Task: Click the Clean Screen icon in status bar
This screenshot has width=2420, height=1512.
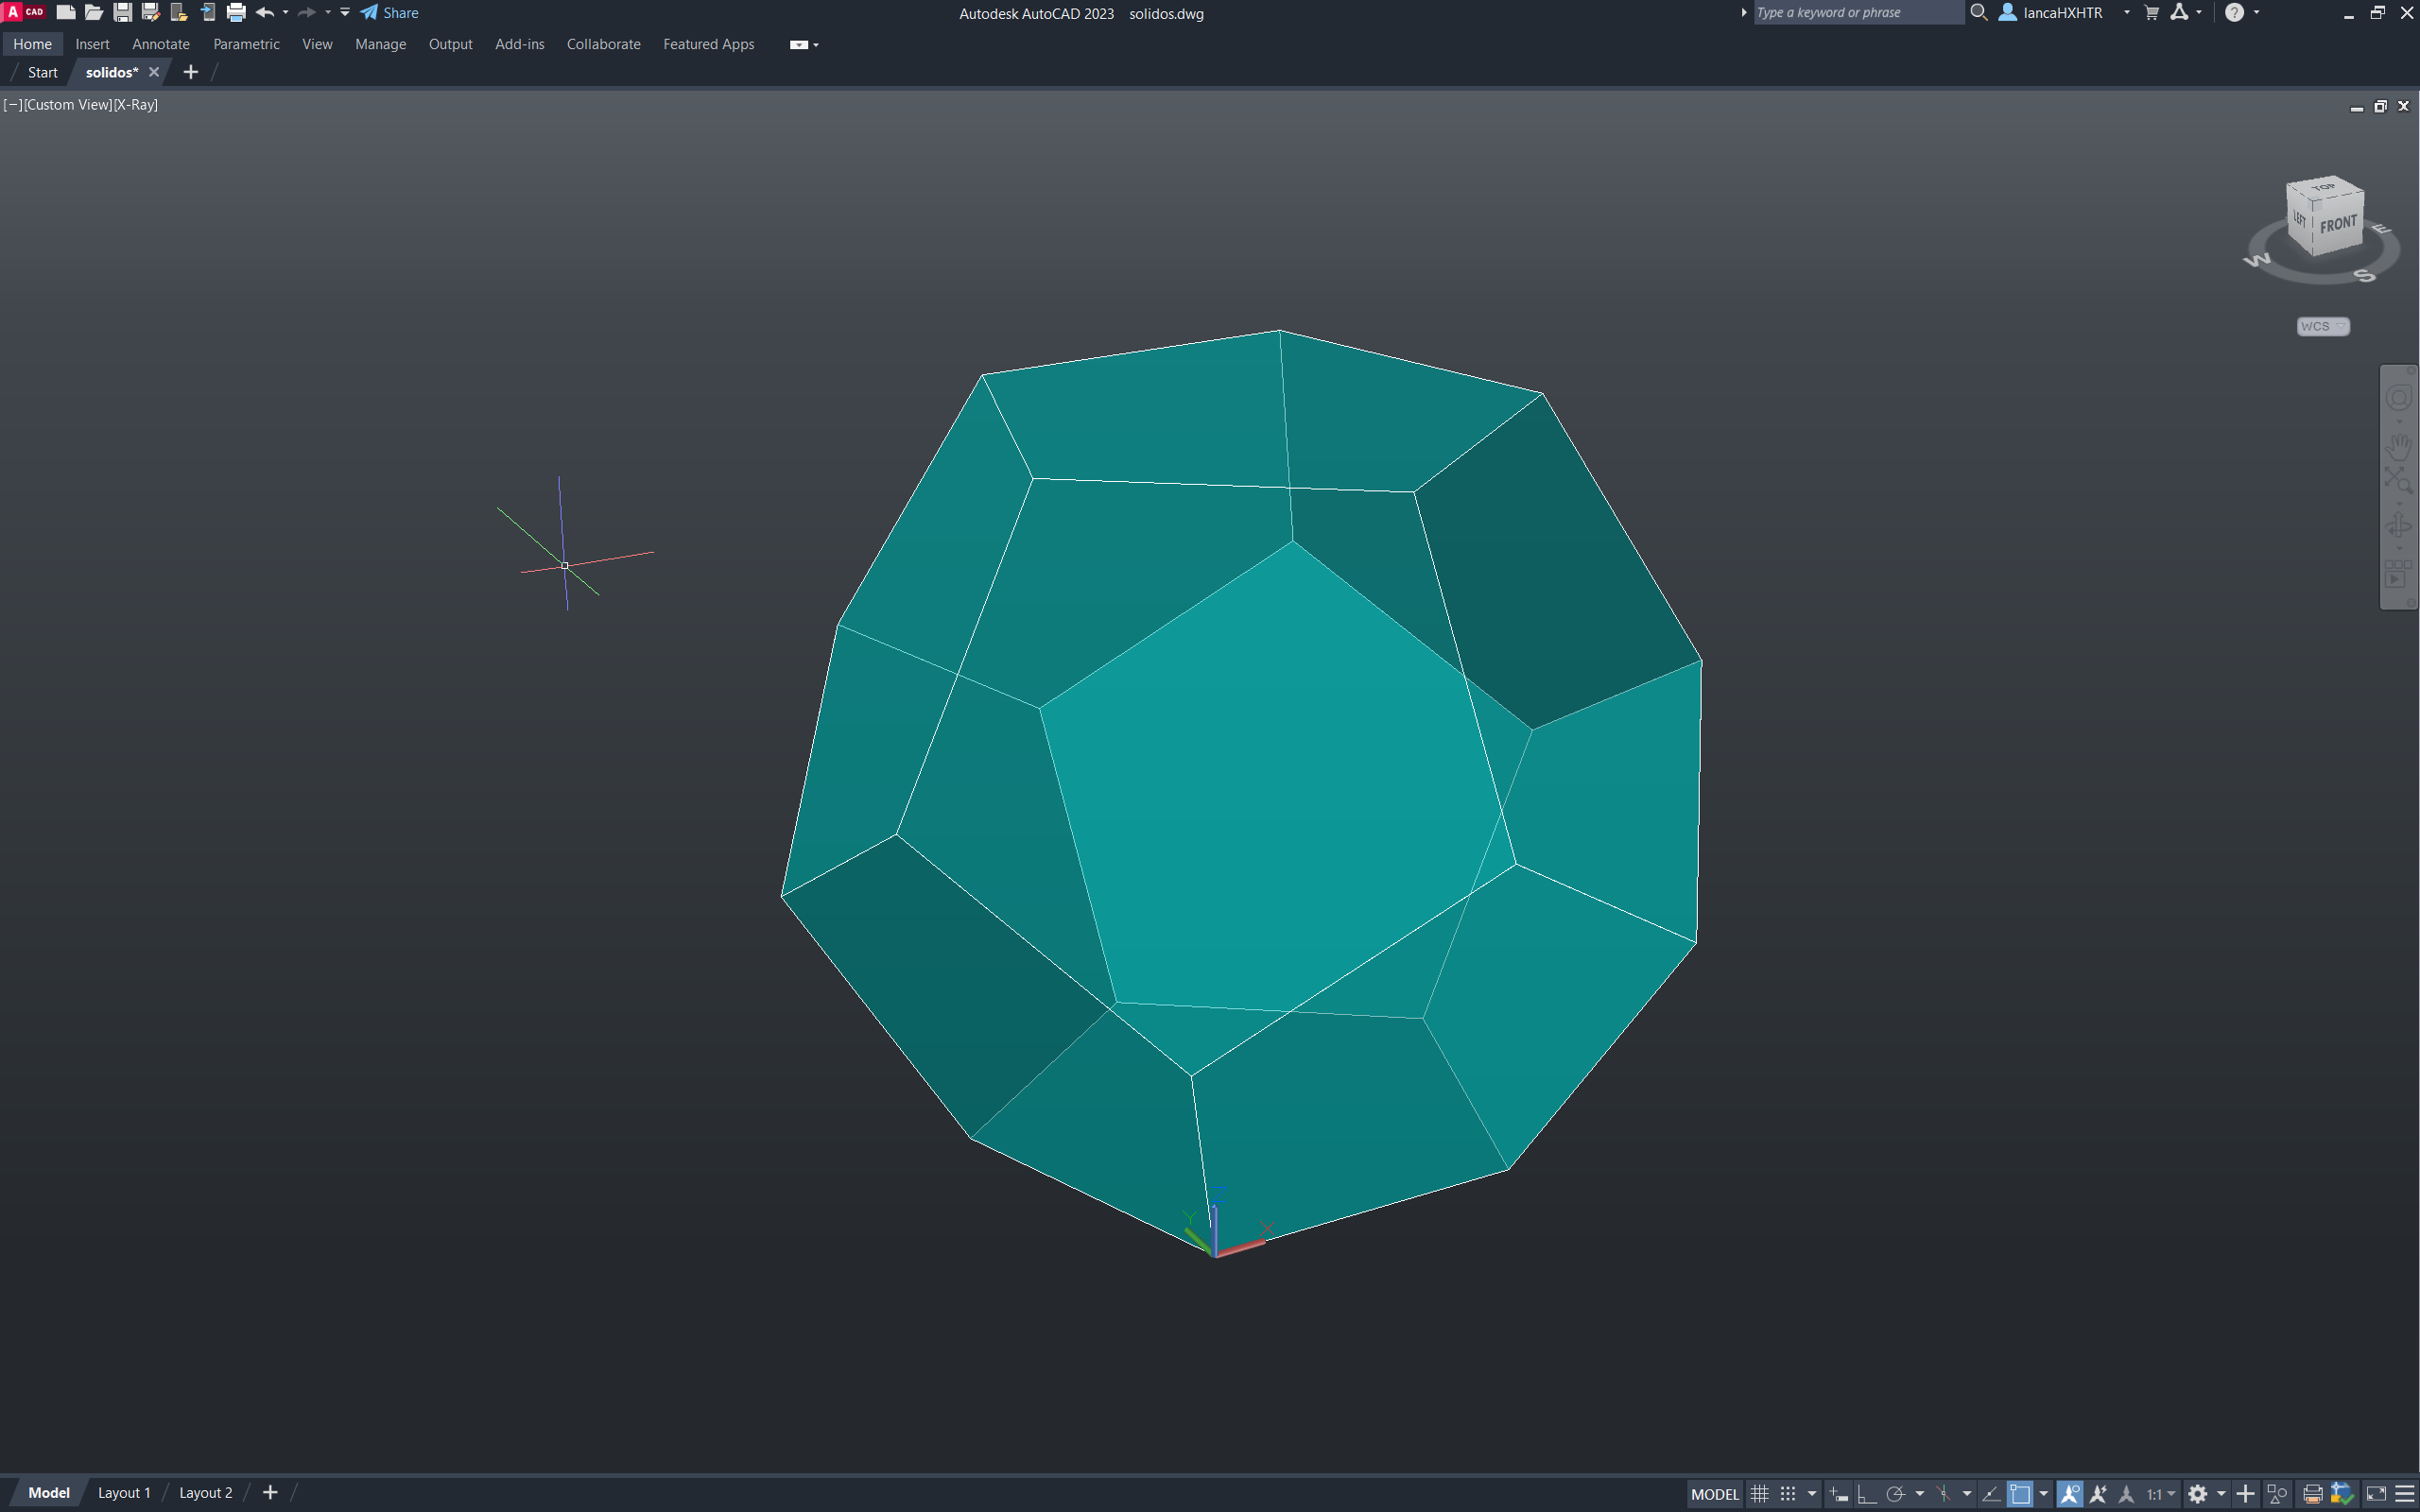Action: [2376, 1494]
